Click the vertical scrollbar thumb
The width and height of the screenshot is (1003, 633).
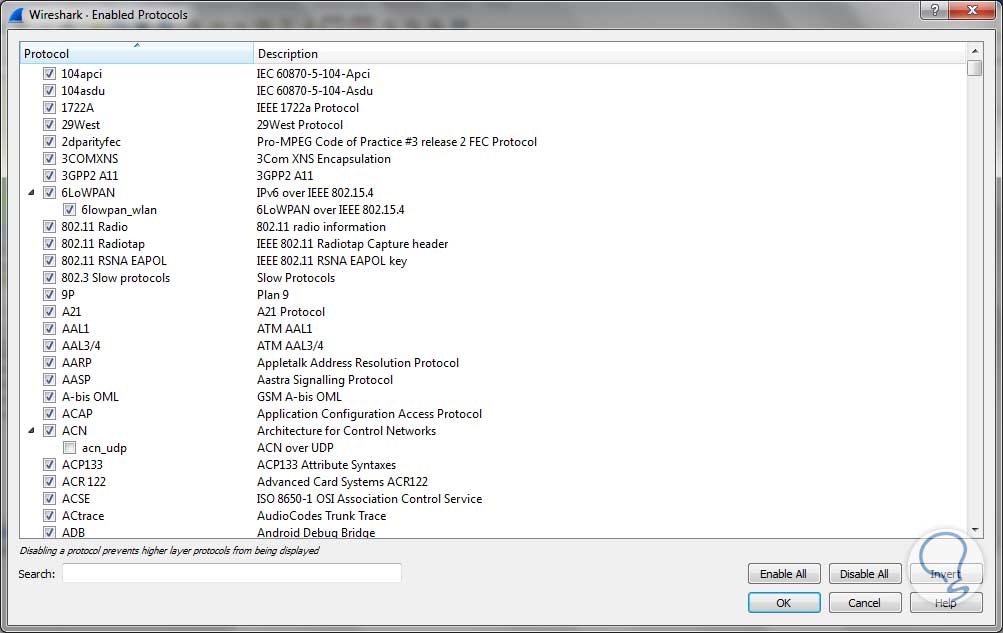974,68
